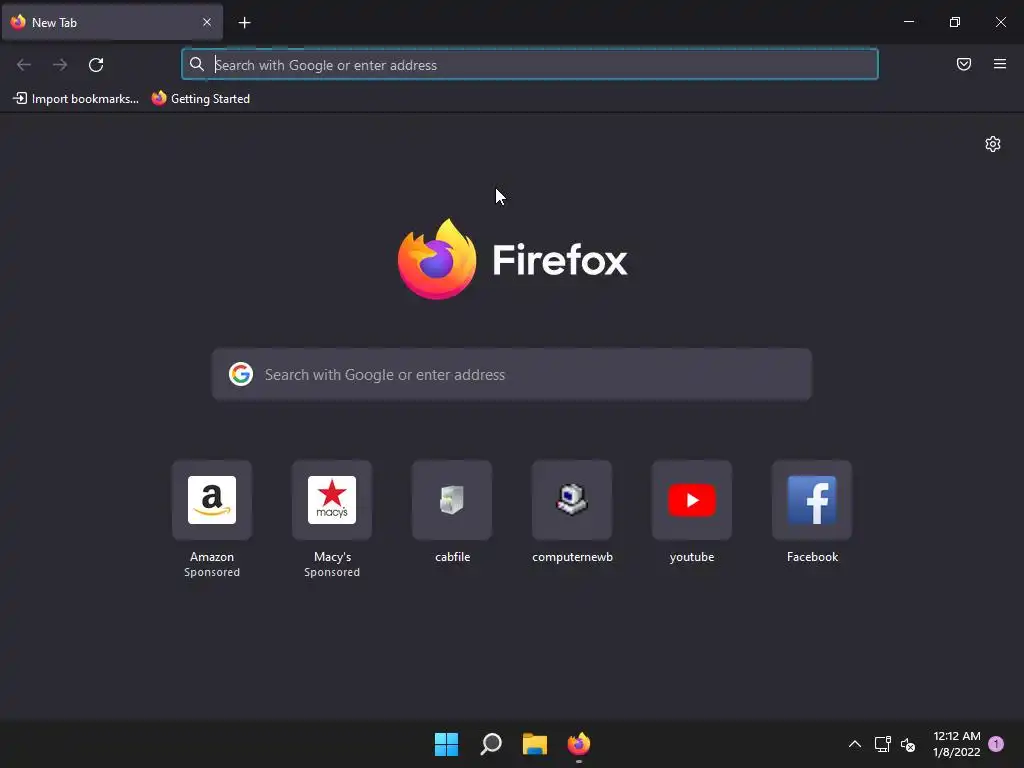Click the muted volume tray icon
The image size is (1024, 768).
pyautogui.click(x=908, y=744)
